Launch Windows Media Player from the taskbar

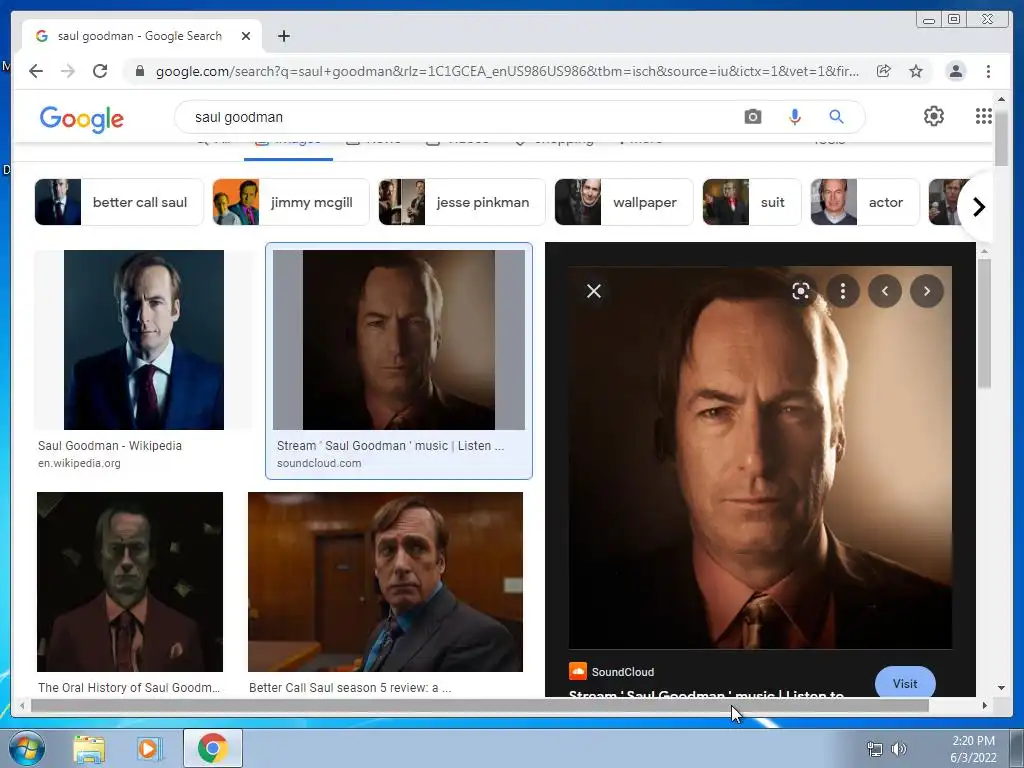pos(149,748)
